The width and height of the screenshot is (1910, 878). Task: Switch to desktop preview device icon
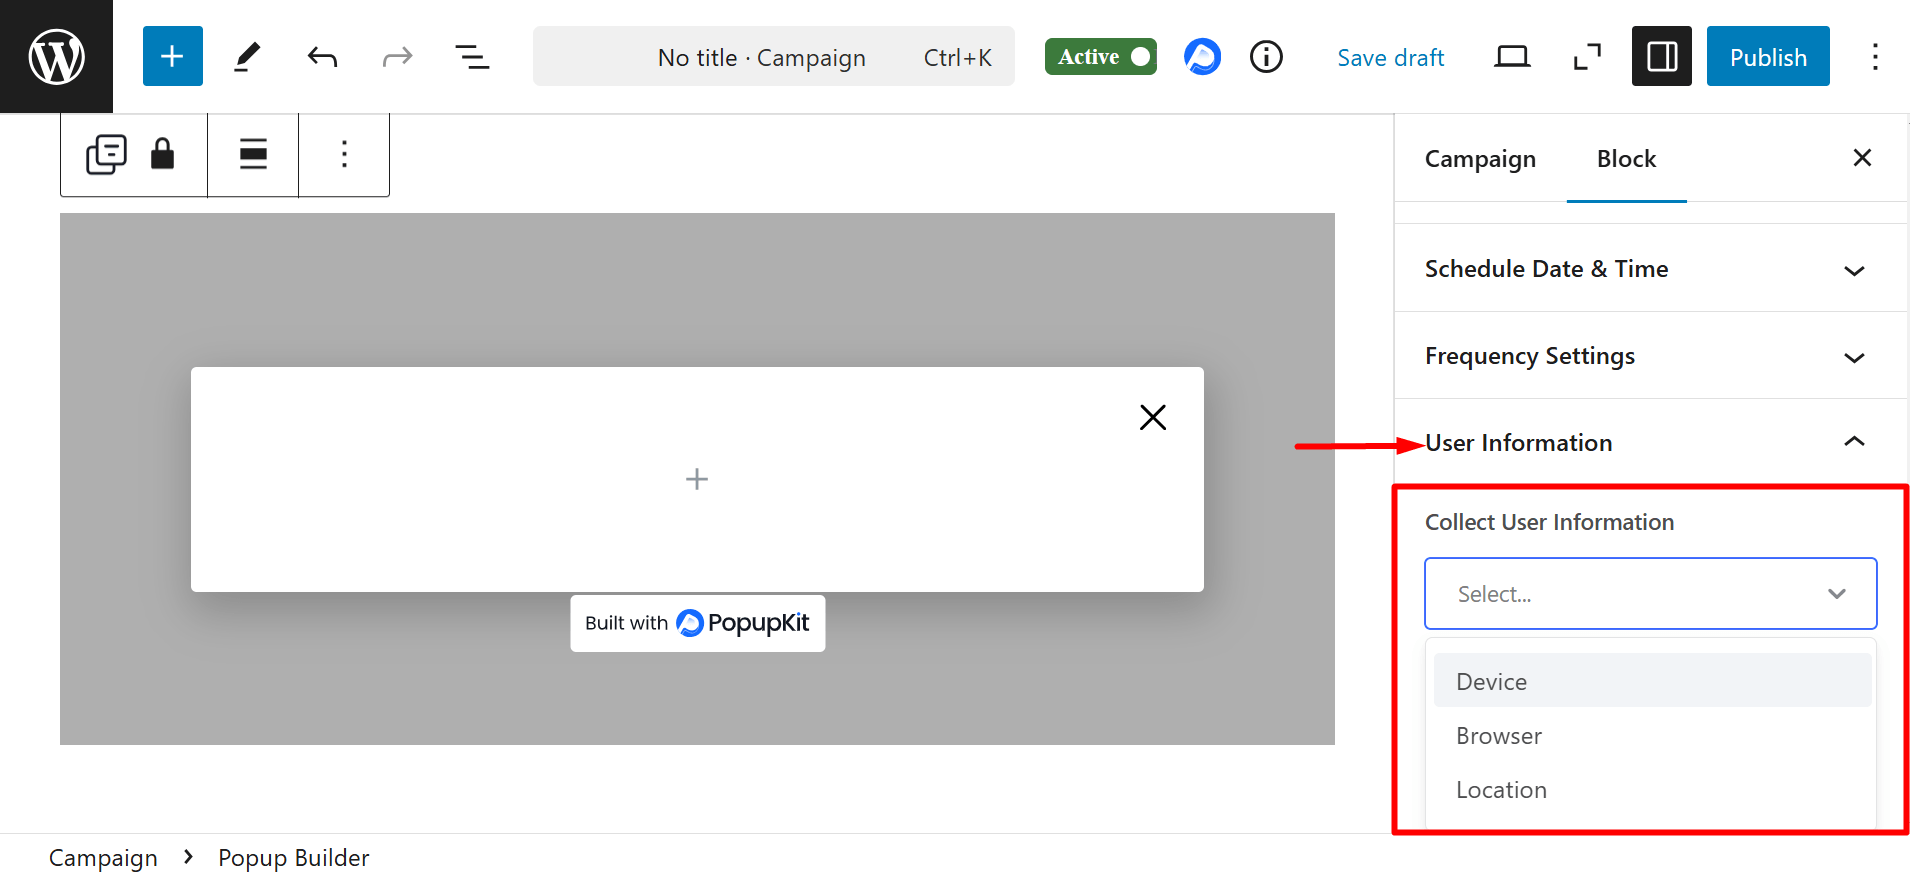tap(1511, 57)
